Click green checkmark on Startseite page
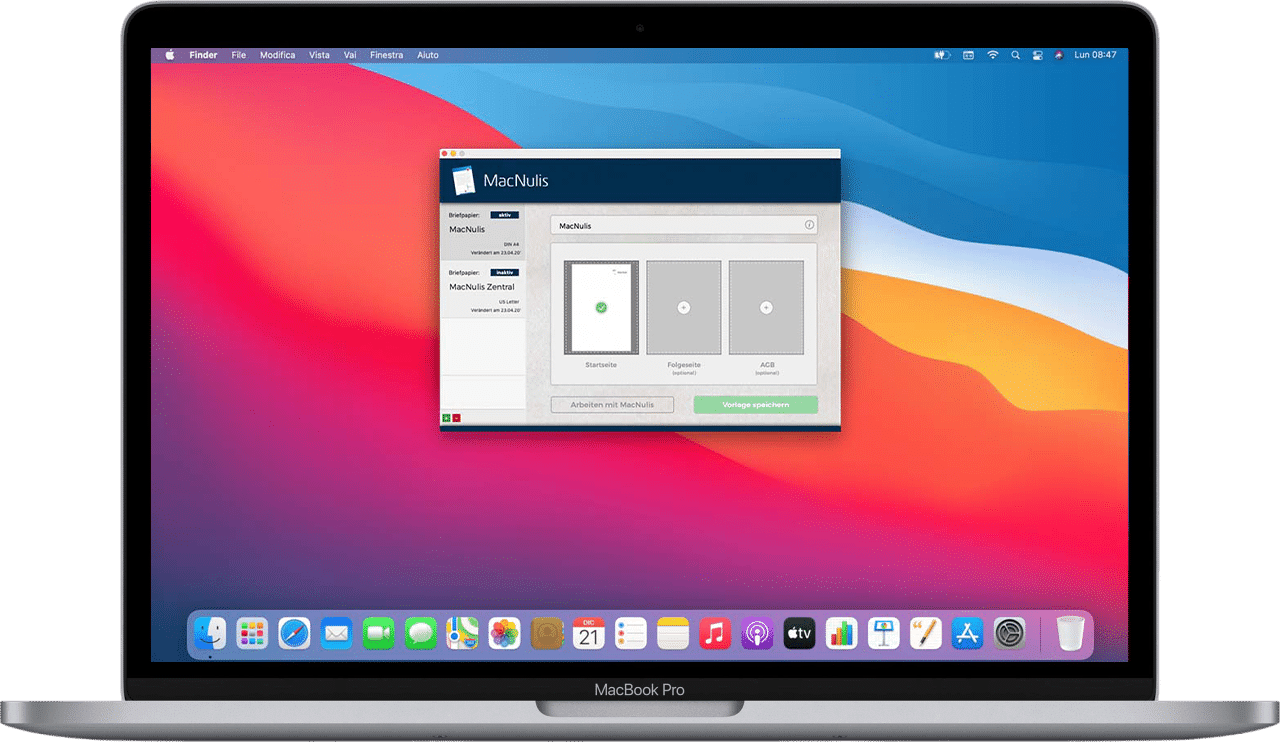The height and width of the screenshot is (742, 1280). click(x=601, y=308)
